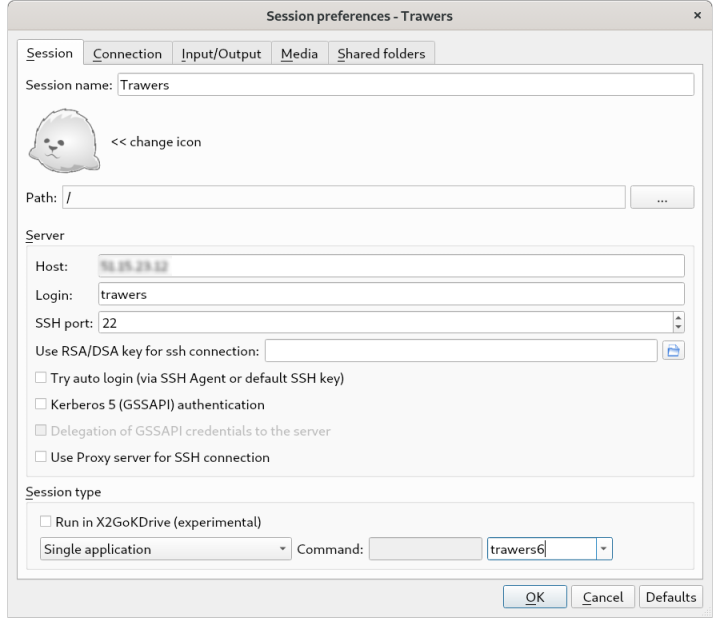Go to the Media tab
Viewport: 720px width, 625px height.
pos(299,54)
